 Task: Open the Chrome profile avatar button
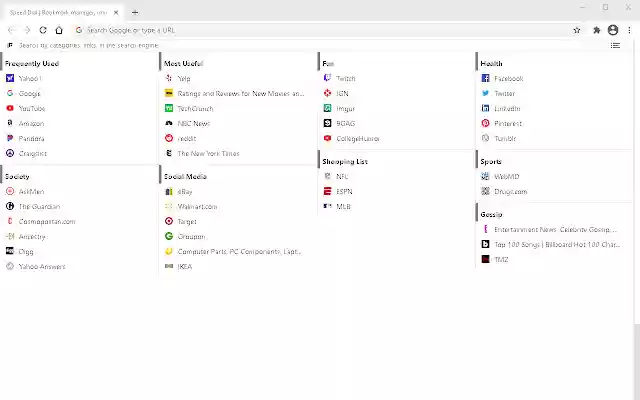(x=613, y=30)
